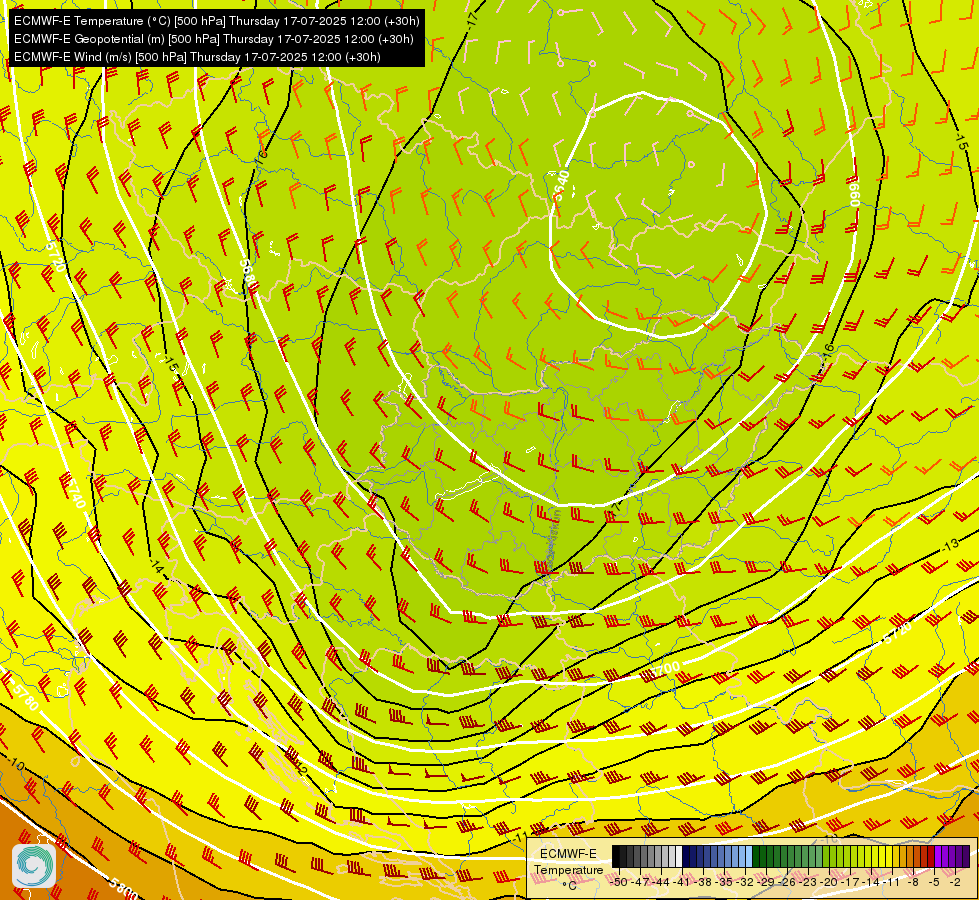Click the -13 isotherm label

pyautogui.click(x=950, y=545)
